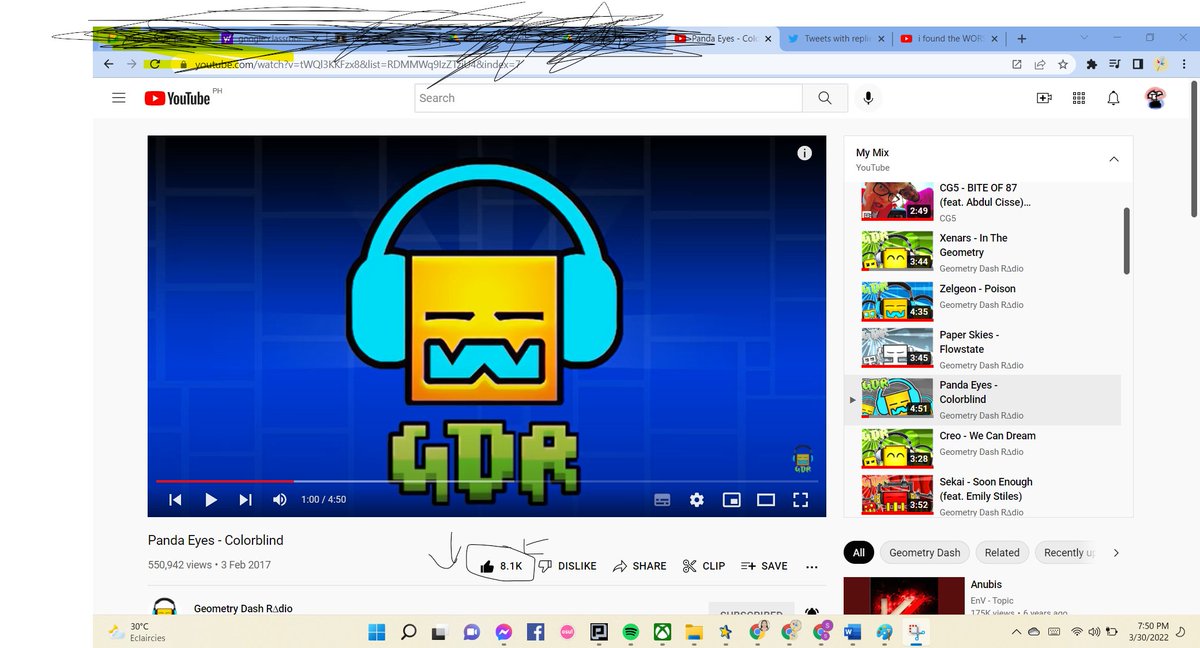Skip to previous video in player
The height and width of the screenshot is (648, 1200).
click(x=175, y=499)
